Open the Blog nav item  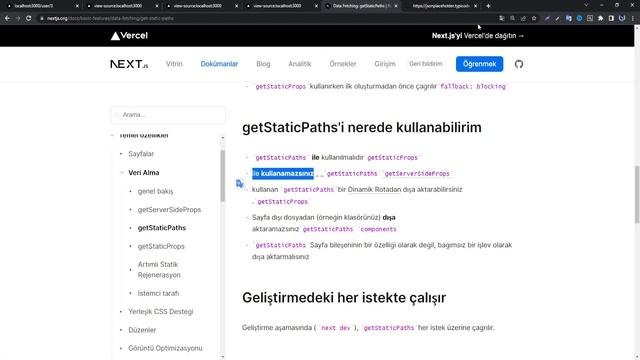coord(263,64)
